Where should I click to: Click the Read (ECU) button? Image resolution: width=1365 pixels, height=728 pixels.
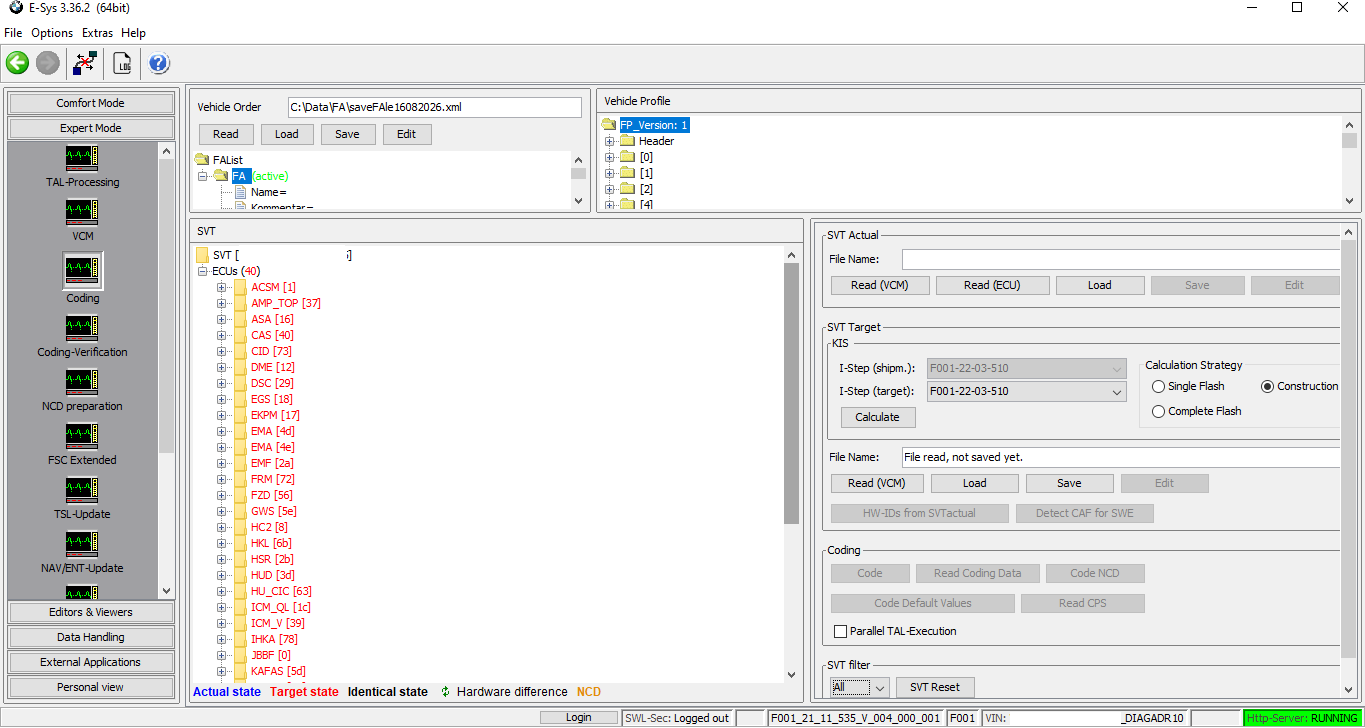992,285
